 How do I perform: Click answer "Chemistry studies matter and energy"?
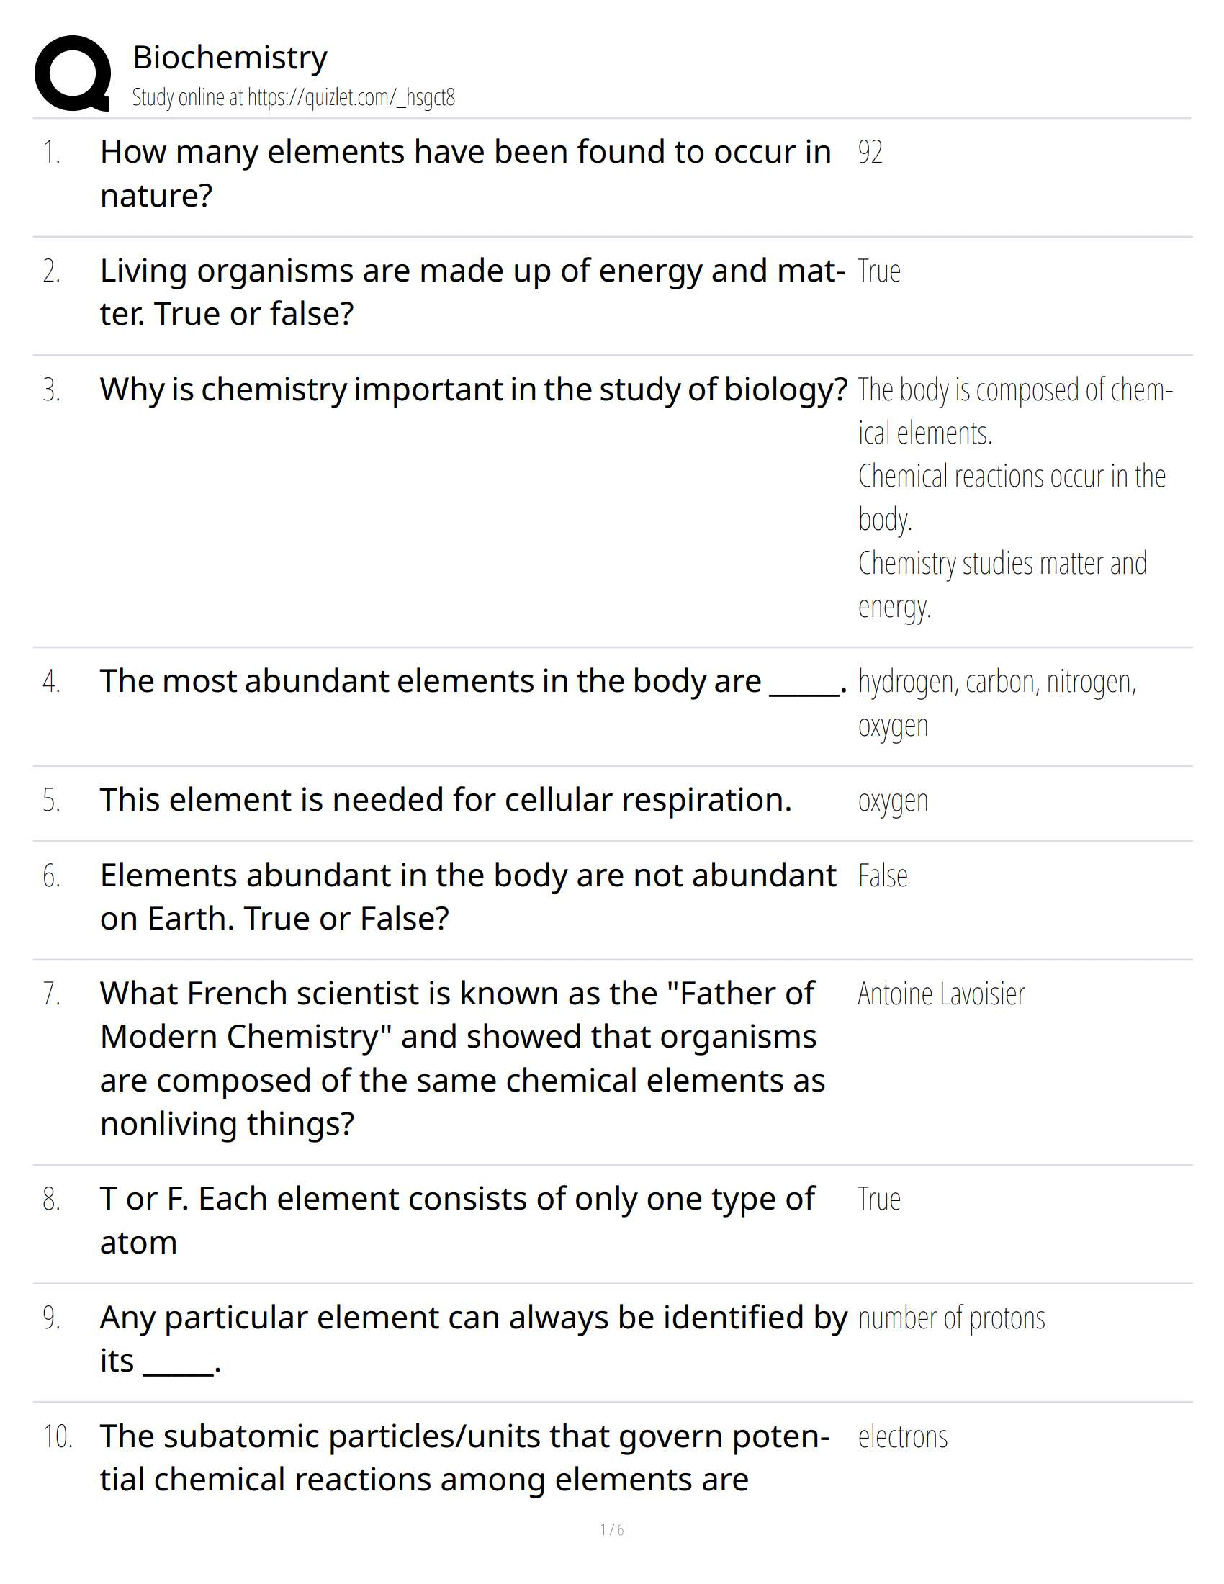1002,585
